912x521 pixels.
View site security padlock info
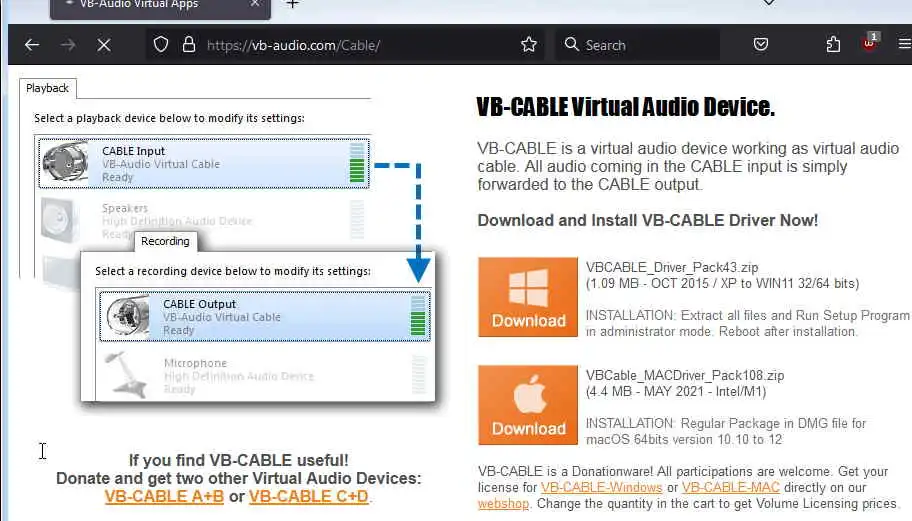pos(188,45)
